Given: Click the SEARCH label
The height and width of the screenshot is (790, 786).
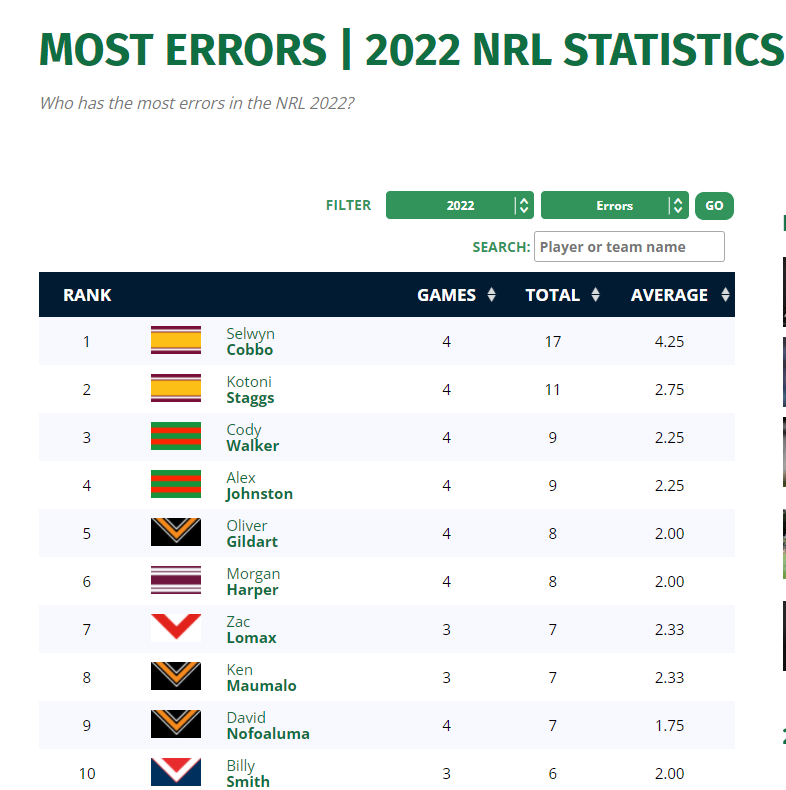Looking at the screenshot, I should (x=501, y=247).
